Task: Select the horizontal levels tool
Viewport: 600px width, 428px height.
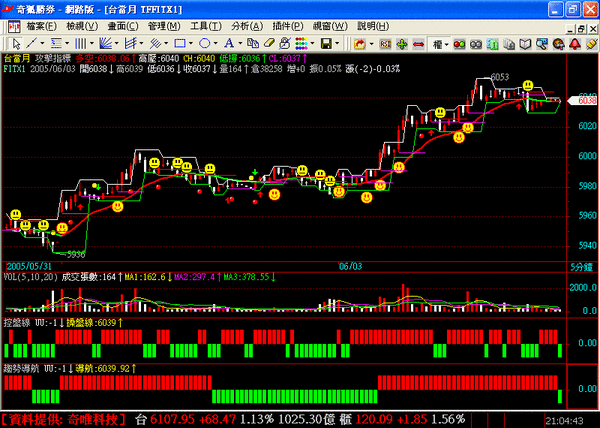Action: click(56, 44)
